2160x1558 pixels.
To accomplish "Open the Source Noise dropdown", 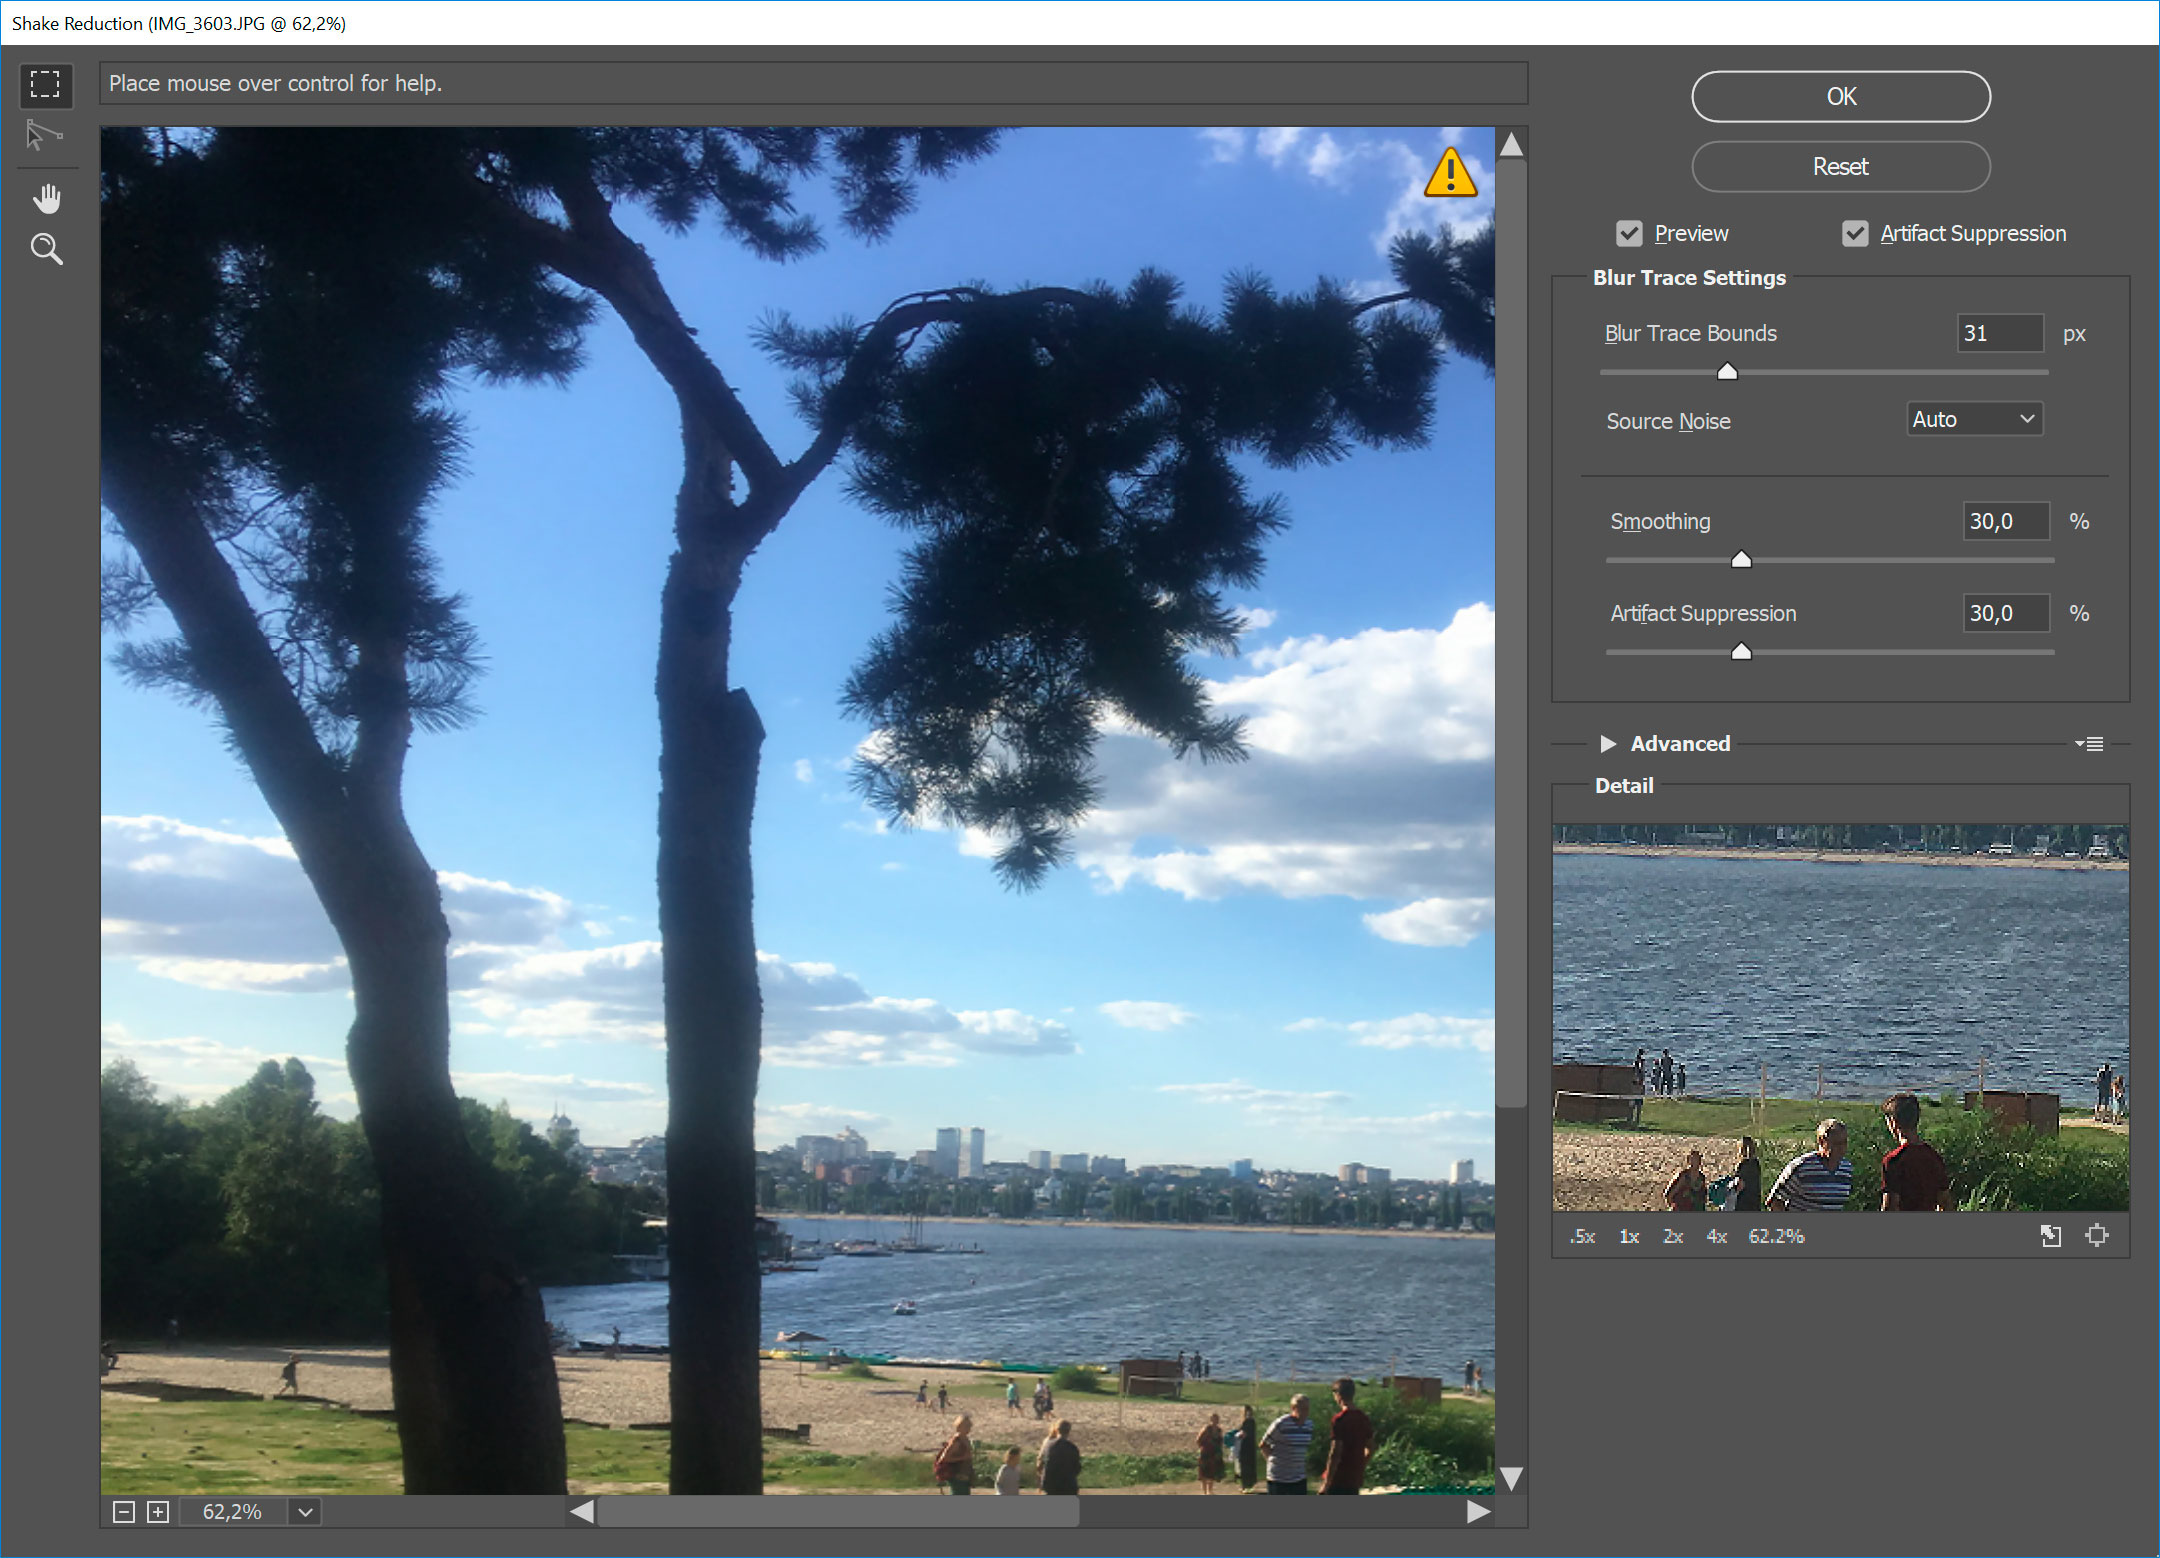I will coord(1974,420).
